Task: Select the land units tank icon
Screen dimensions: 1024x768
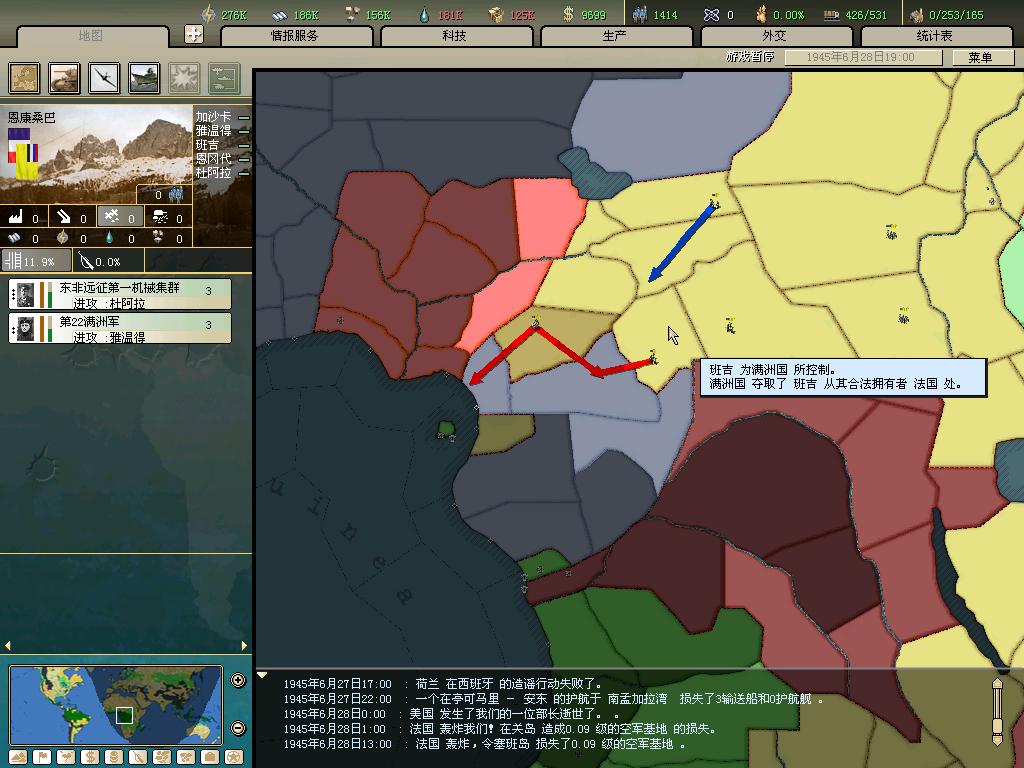Action: point(65,78)
